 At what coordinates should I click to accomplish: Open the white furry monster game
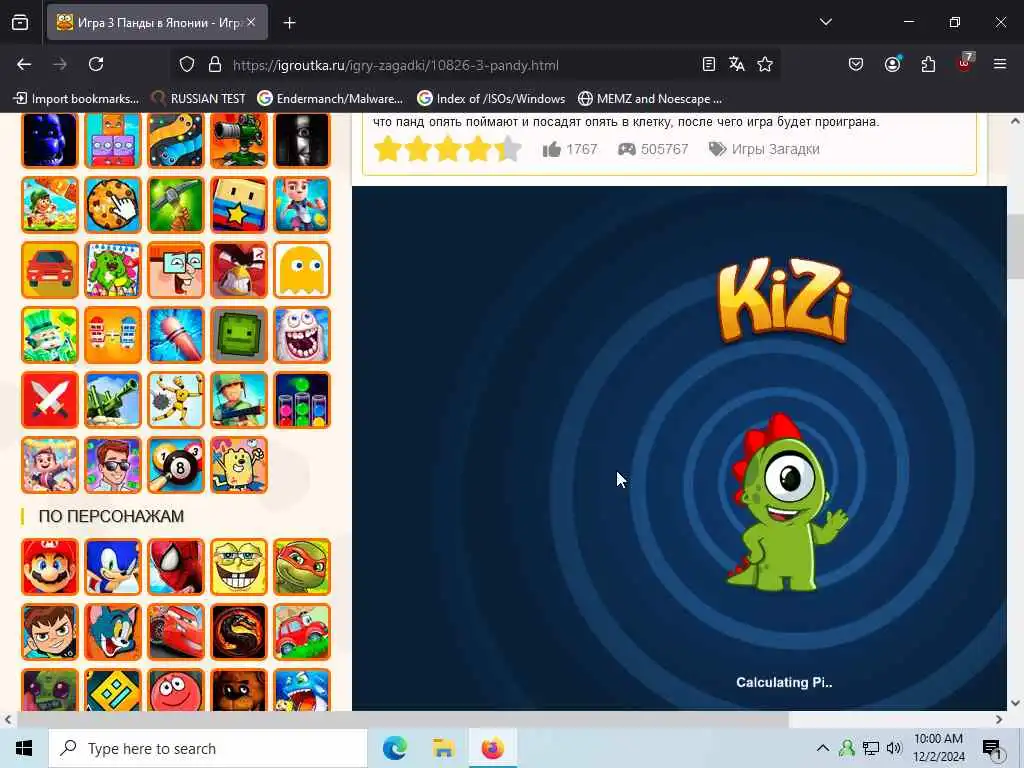click(x=302, y=334)
